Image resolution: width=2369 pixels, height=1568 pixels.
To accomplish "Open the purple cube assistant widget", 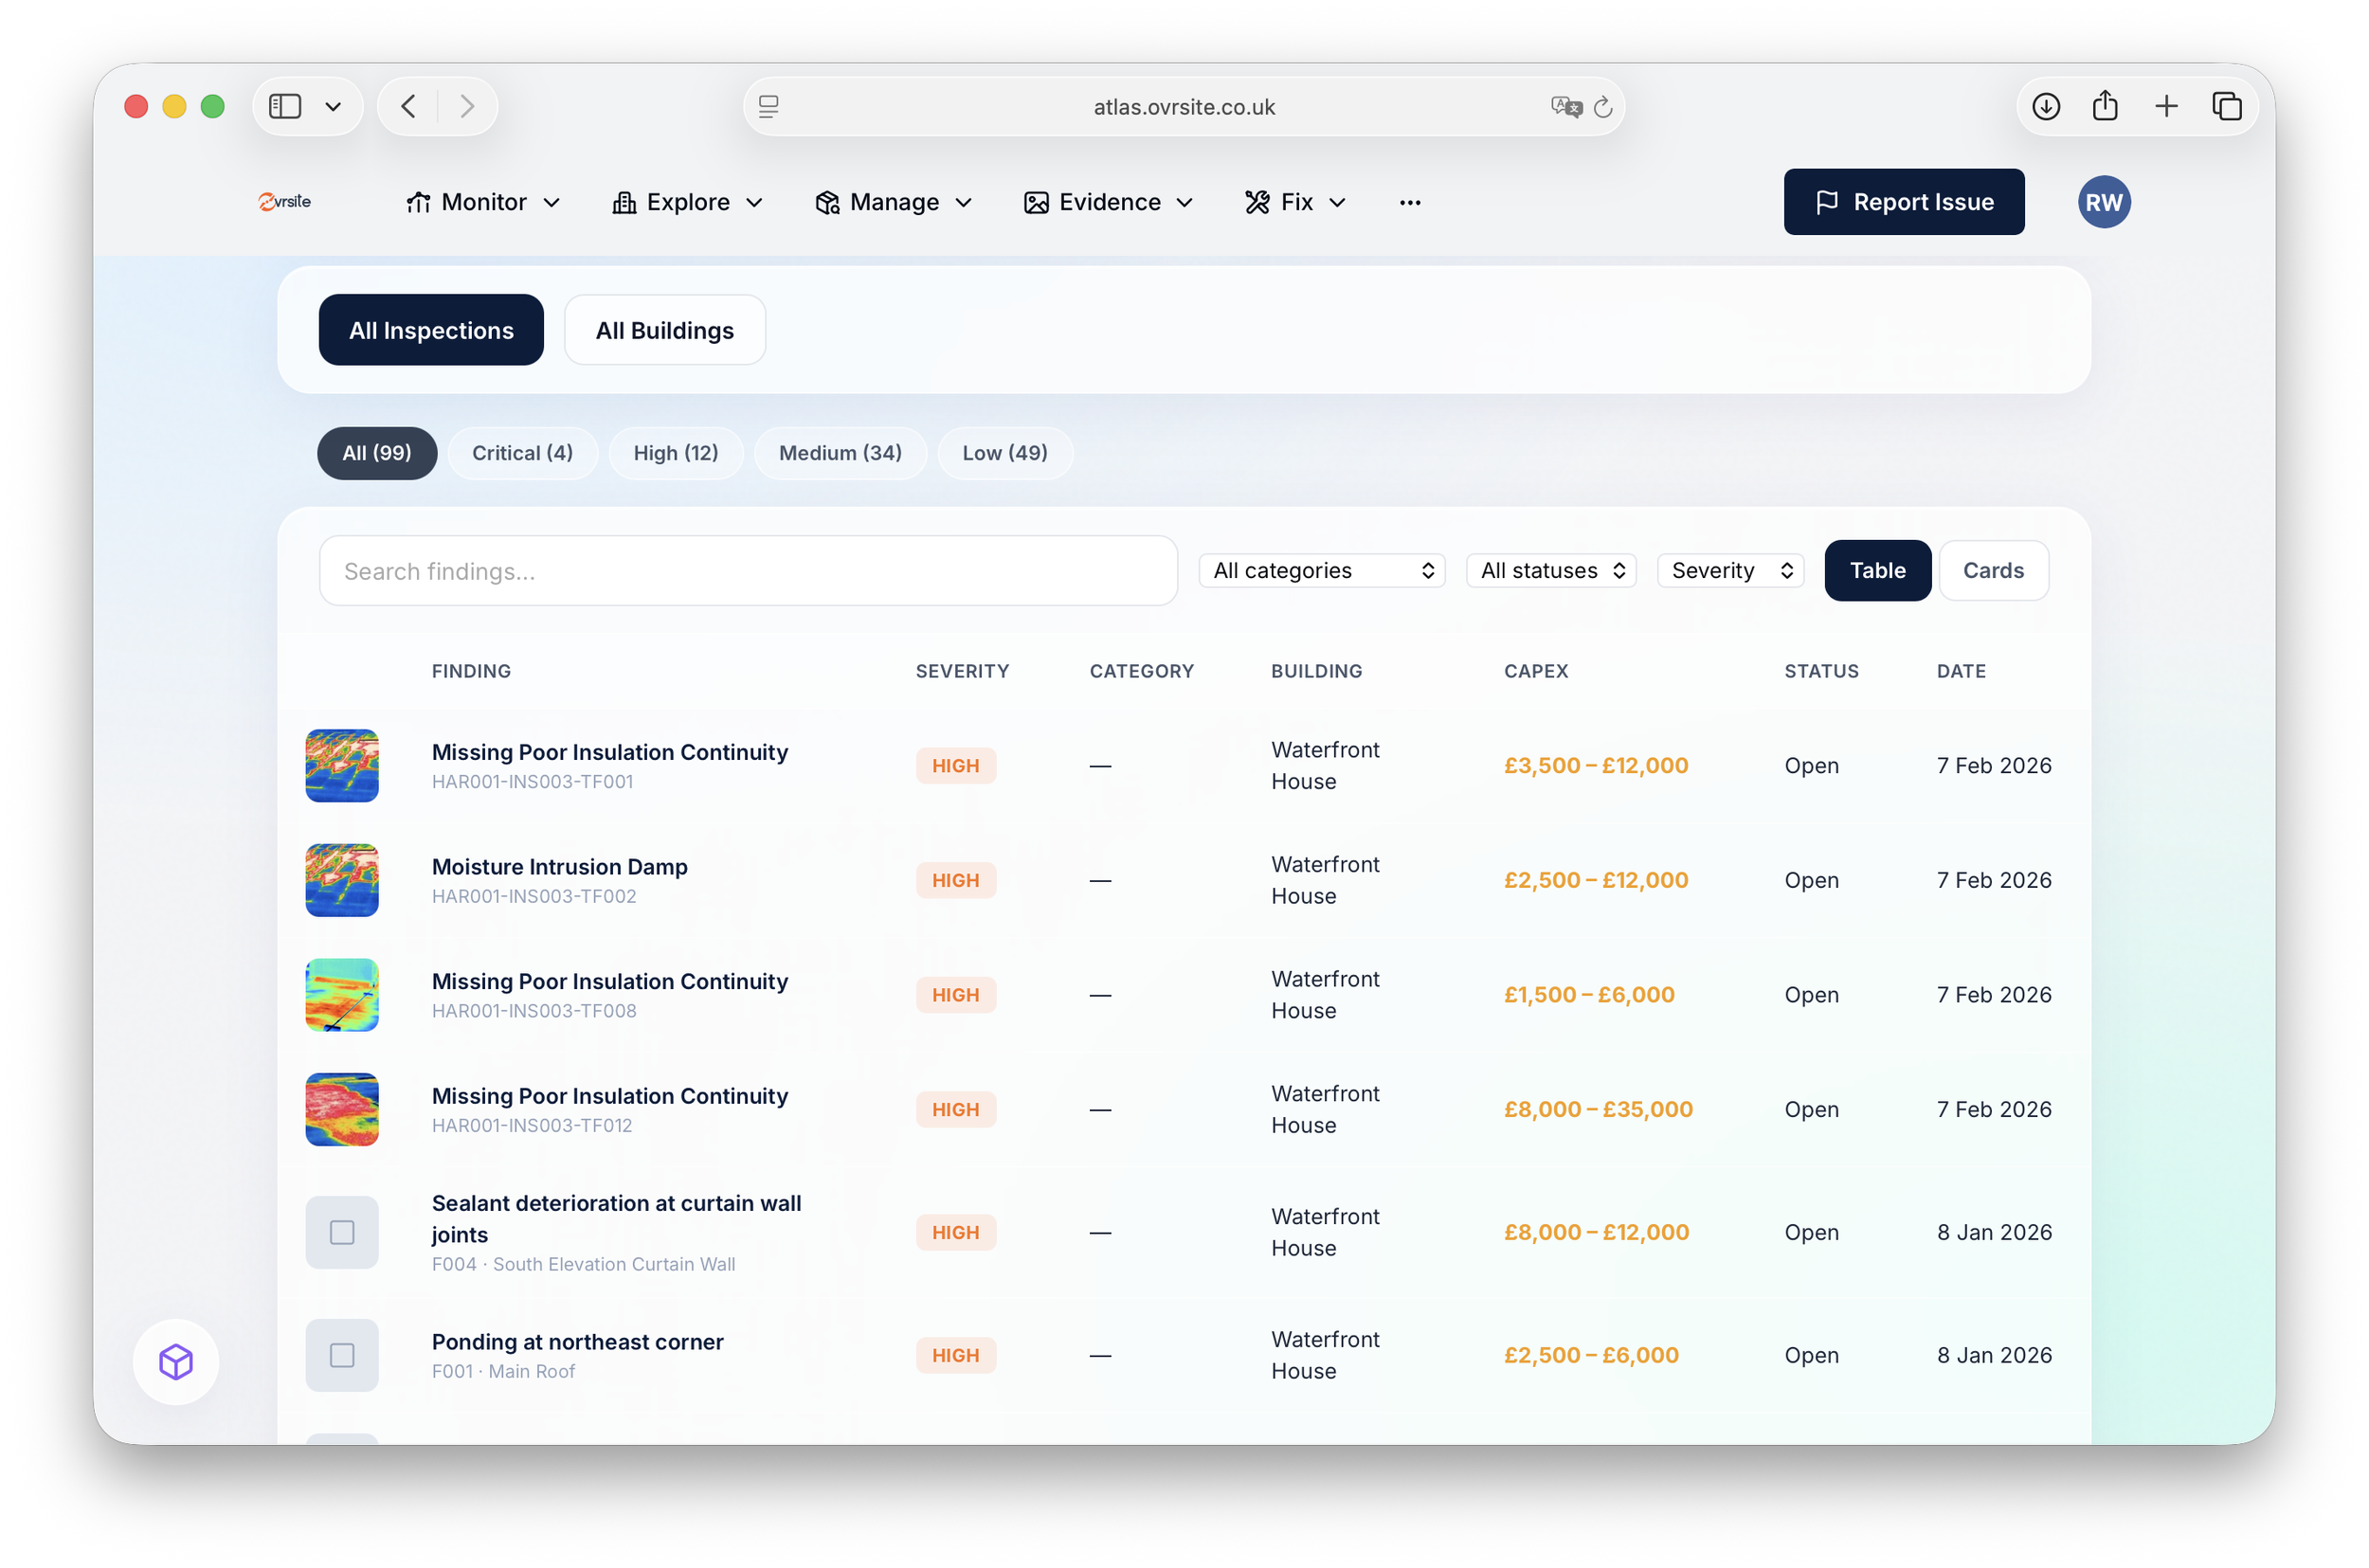I will (x=176, y=1361).
